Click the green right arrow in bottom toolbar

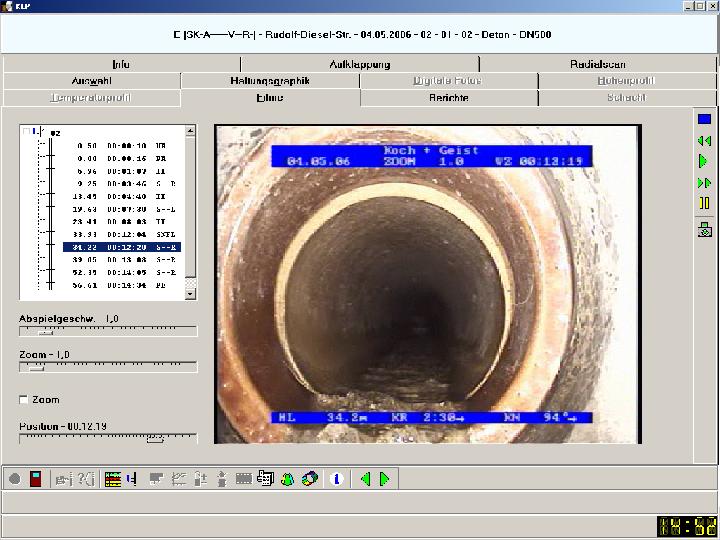384,479
